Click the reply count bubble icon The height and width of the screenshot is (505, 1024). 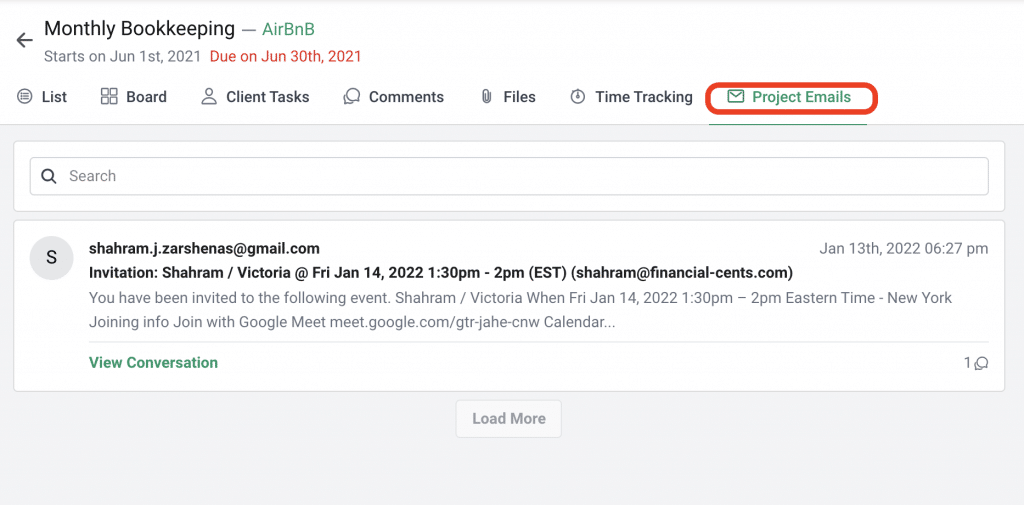pyautogui.click(x=981, y=363)
